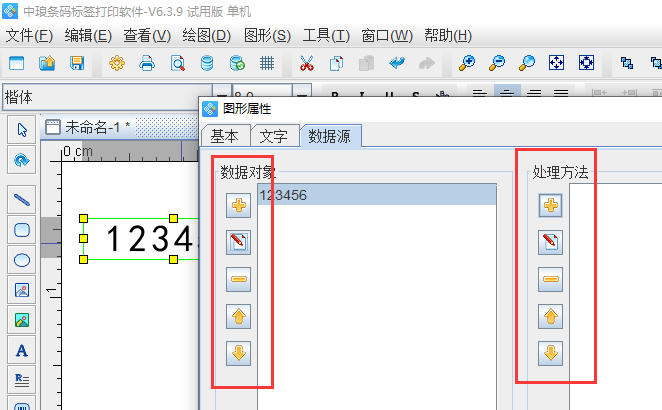Edit the processing method
Viewport: 662px width, 410px height.
tap(550, 242)
